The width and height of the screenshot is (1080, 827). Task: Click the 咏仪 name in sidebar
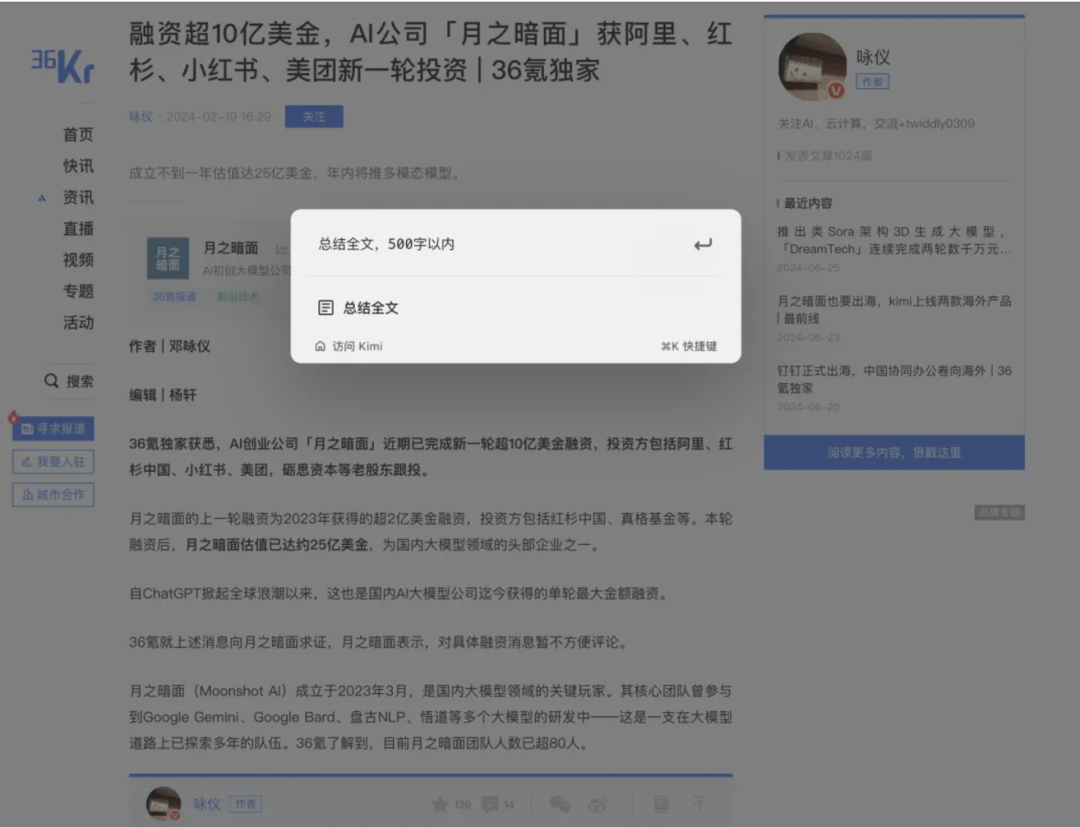tap(873, 57)
